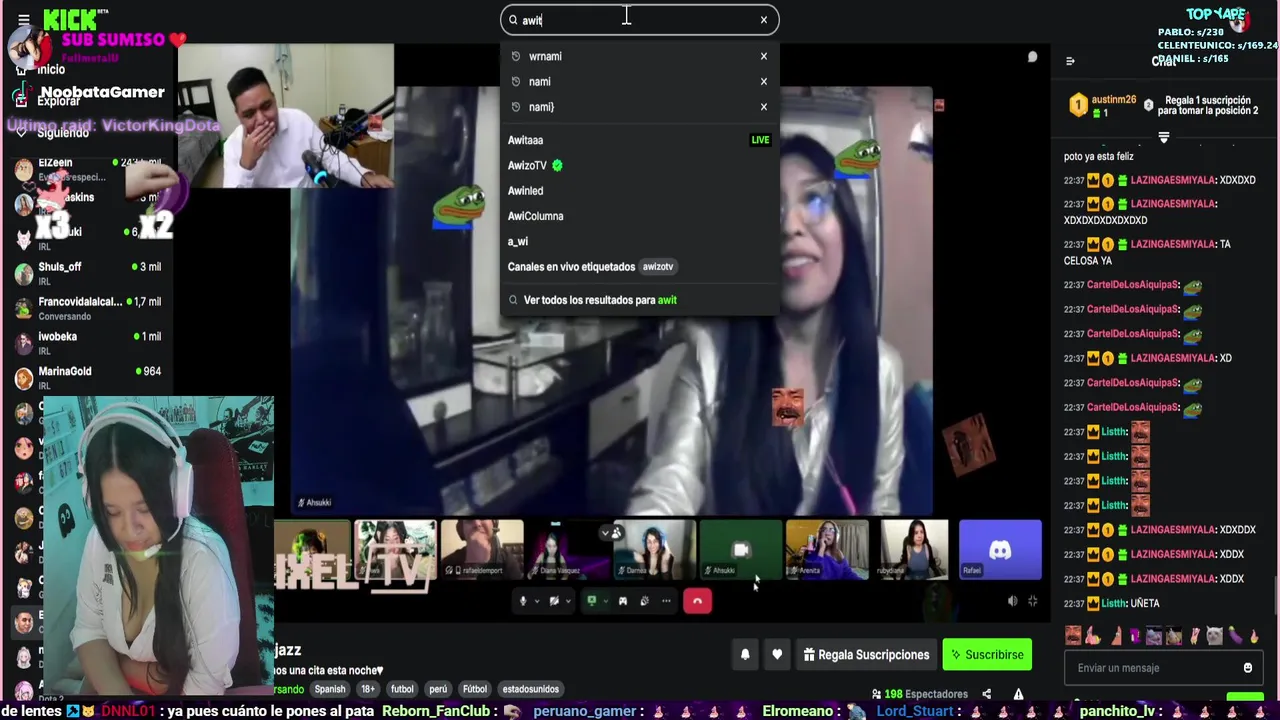
Task: Click the 'perú' tag
Action: point(438,689)
